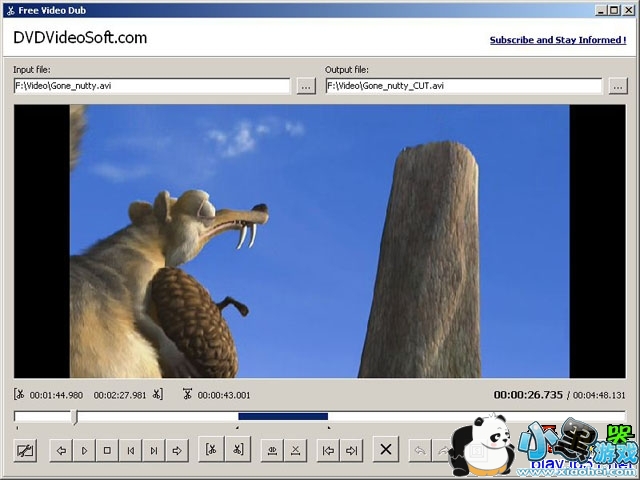Open the Subscribe and Stay Informed link
640x480 pixels.
(558, 40)
